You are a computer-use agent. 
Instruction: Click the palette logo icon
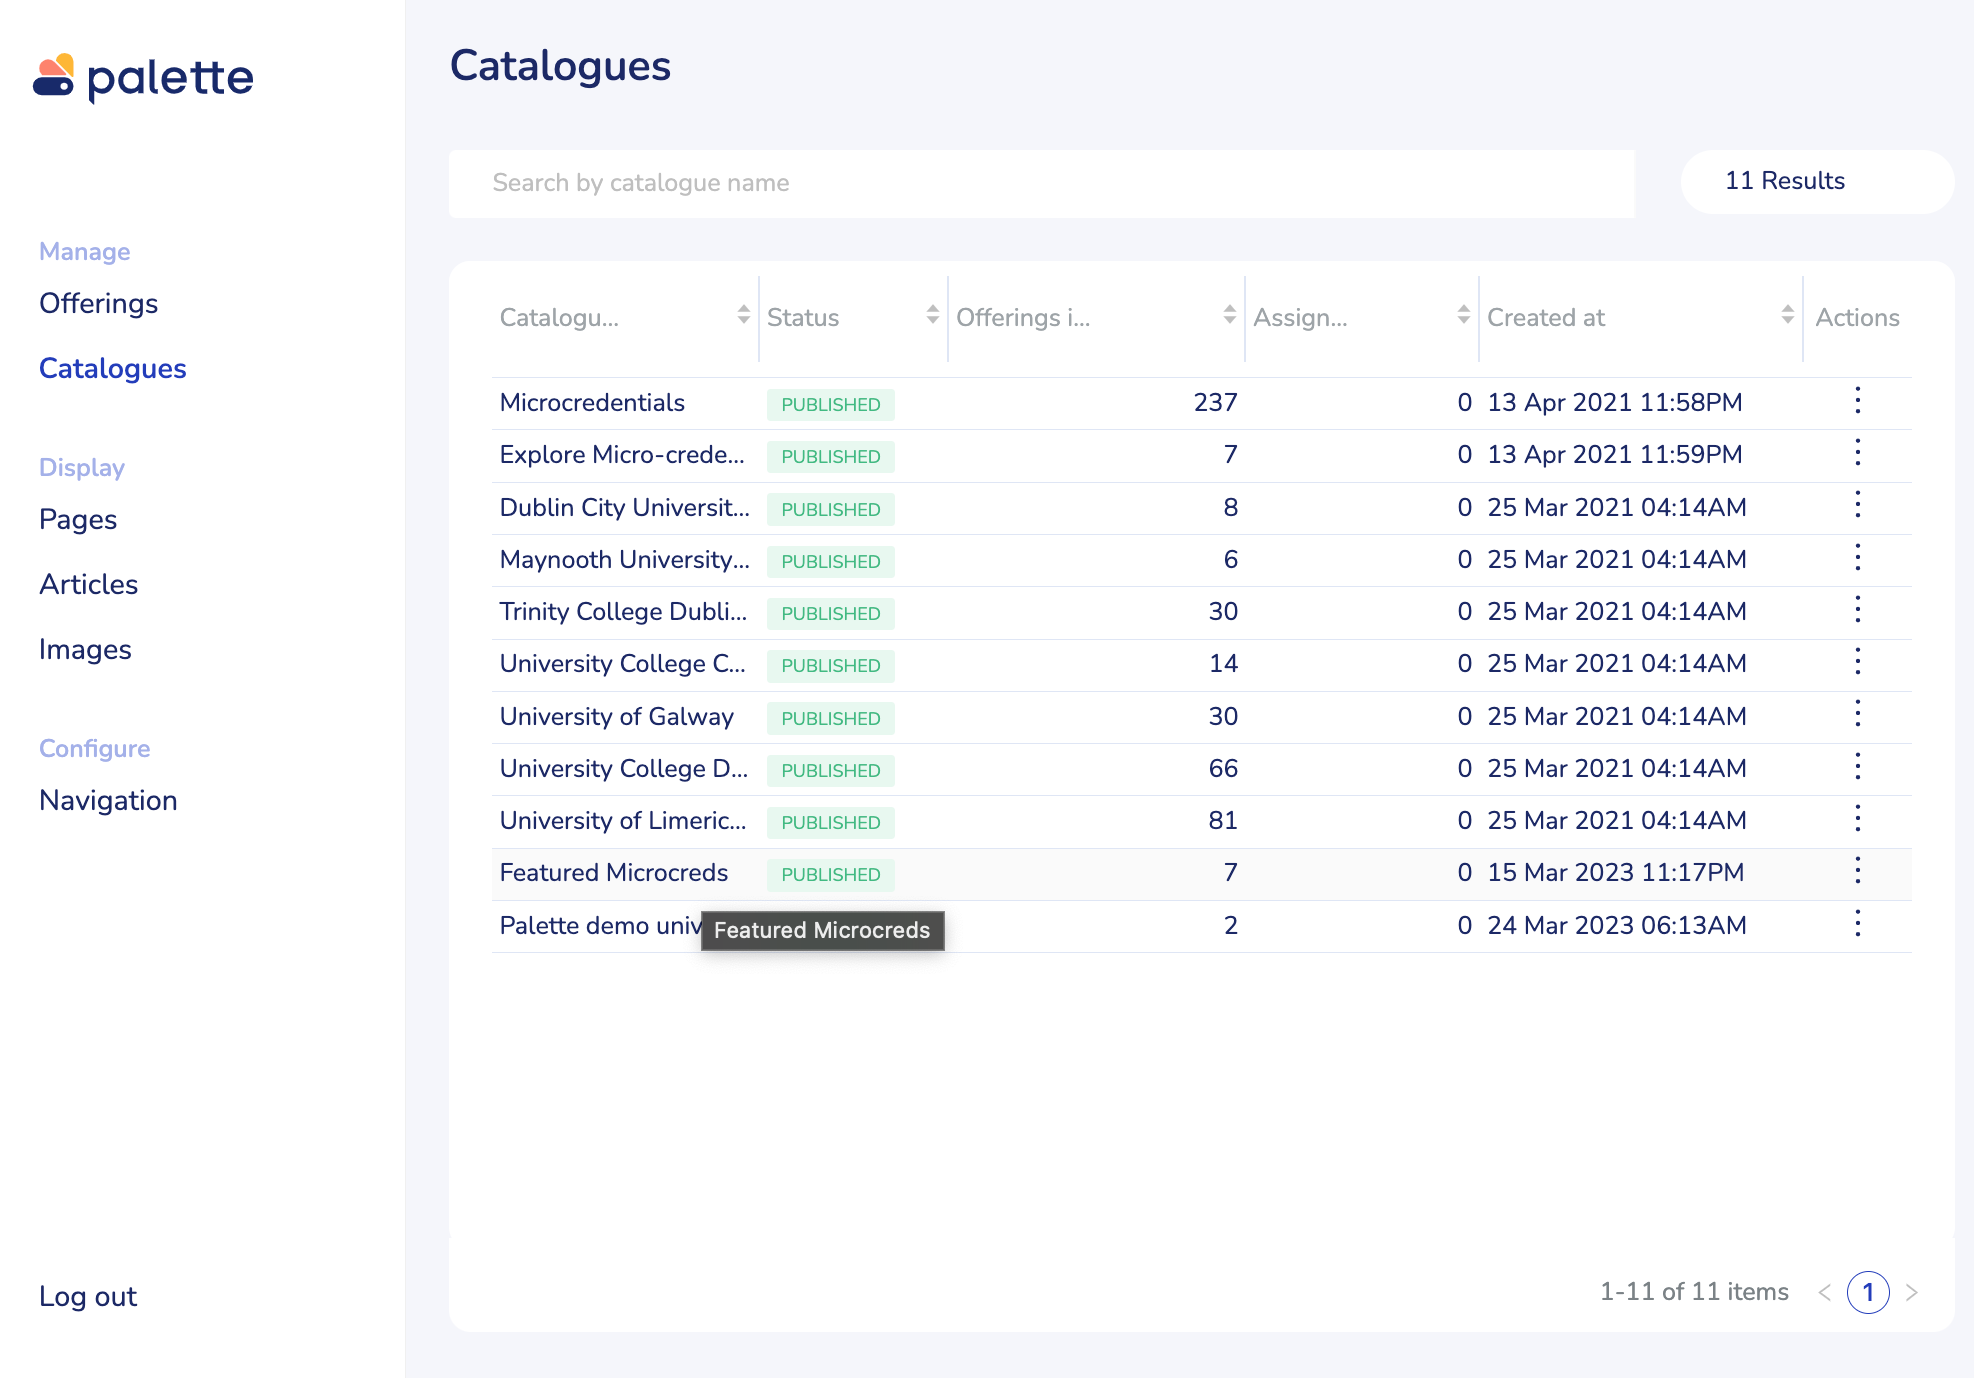54,76
